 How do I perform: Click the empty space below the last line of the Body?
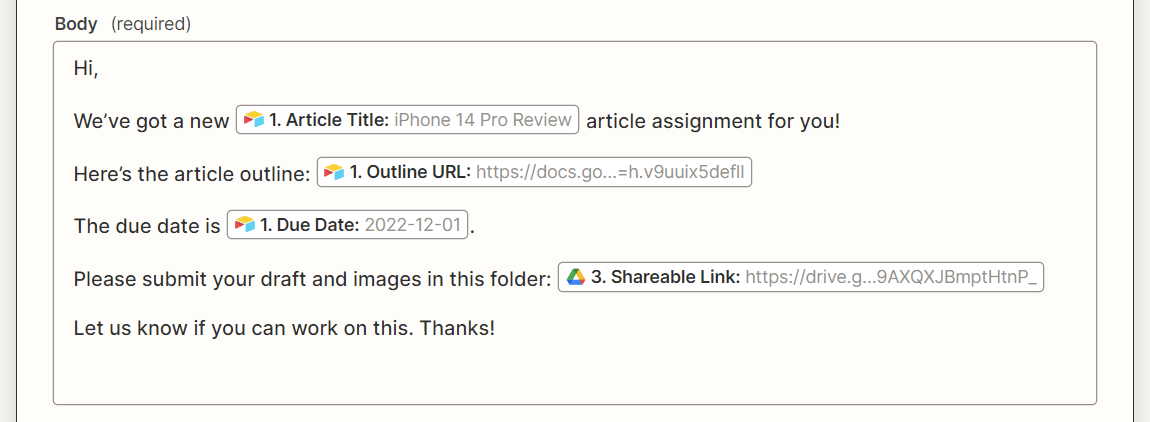574,373
